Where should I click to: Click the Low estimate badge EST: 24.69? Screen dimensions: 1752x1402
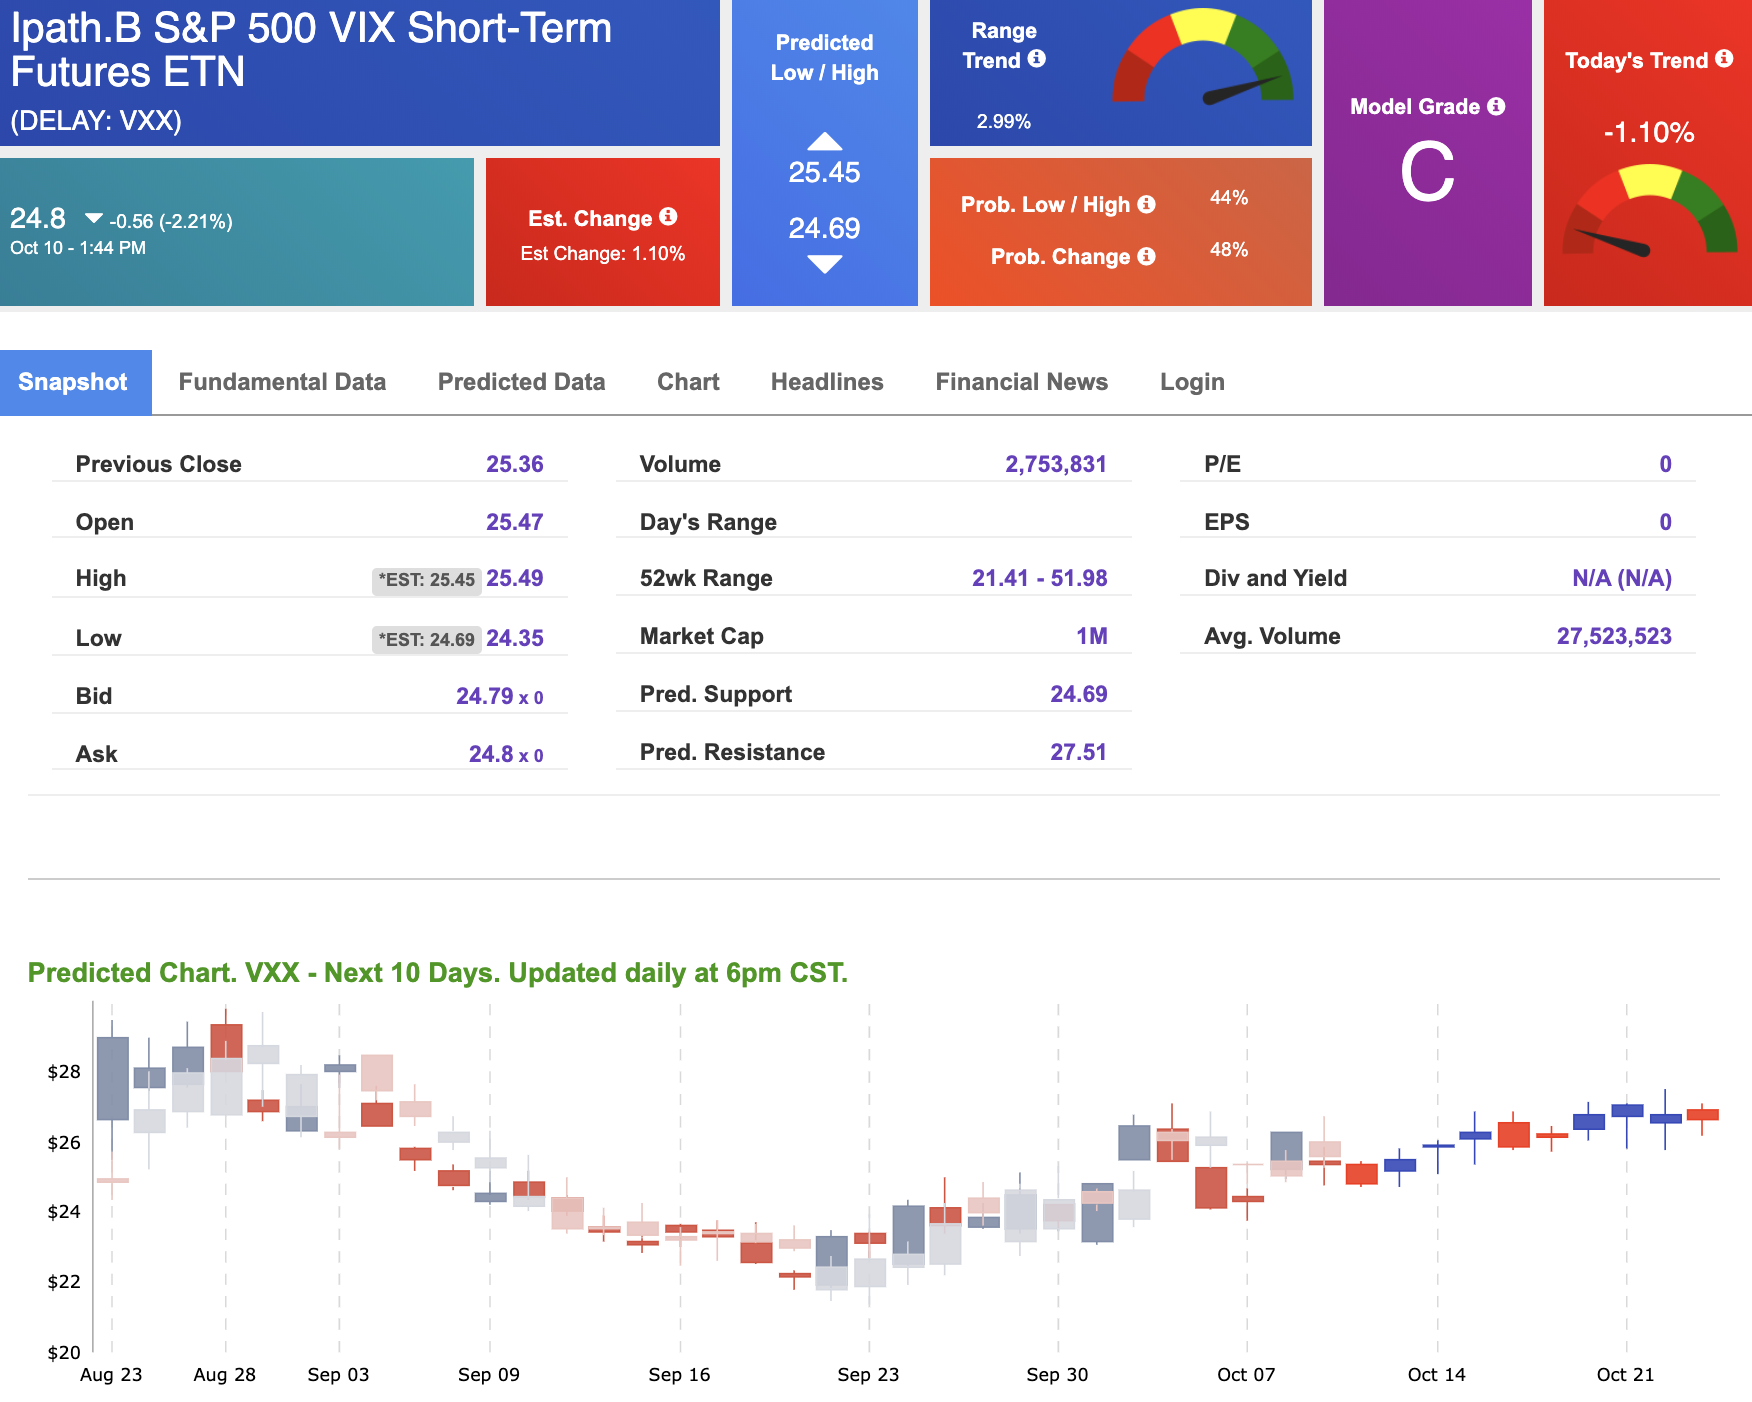pyautogui.click(x=427, y=639)
